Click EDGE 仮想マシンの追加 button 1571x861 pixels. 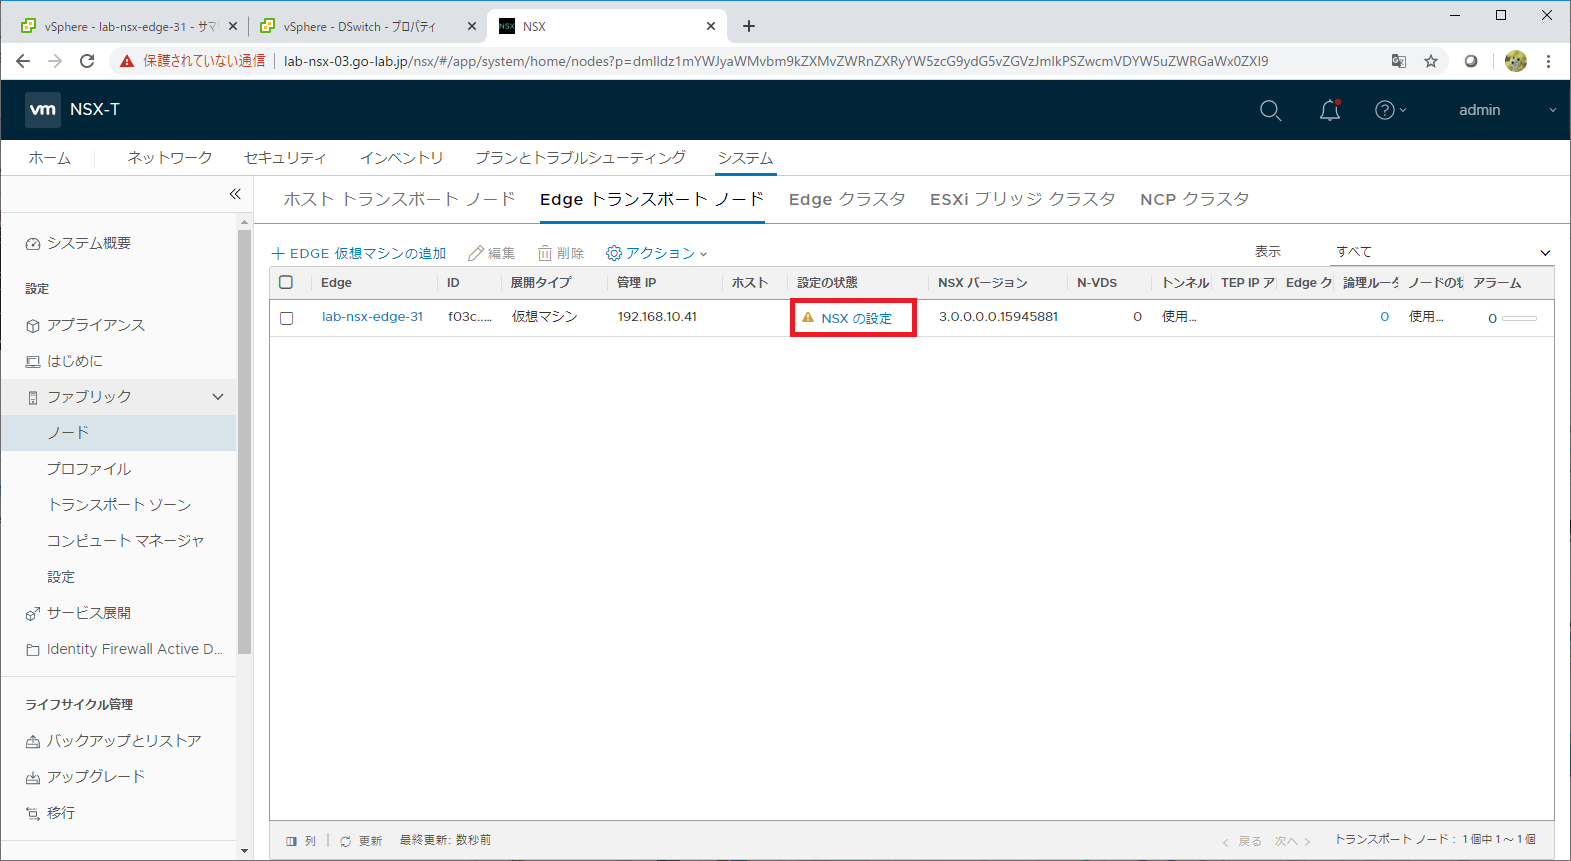point(359,253)
